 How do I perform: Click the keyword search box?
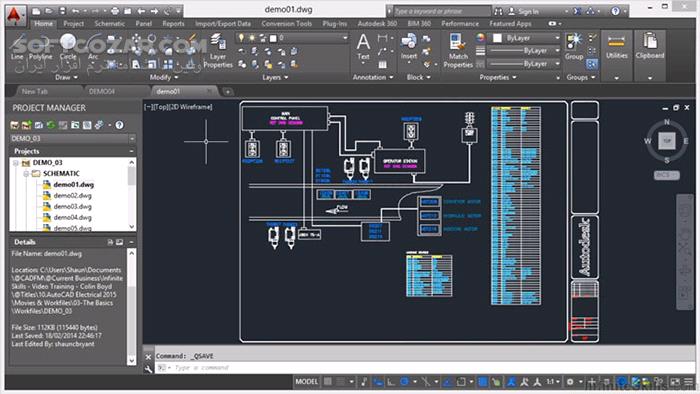[x=442, y=11]
